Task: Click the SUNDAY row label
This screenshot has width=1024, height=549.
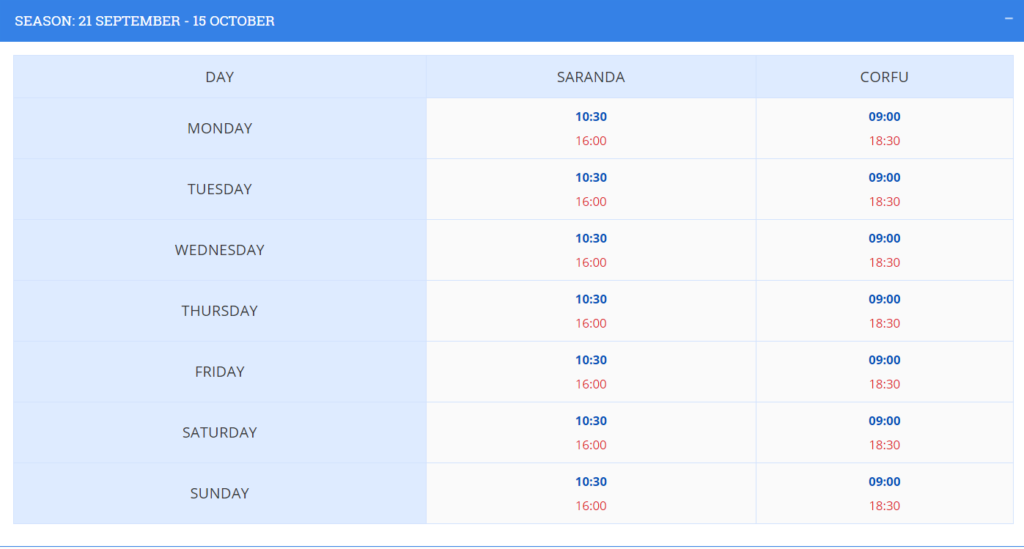Action: [x=219, y=494]
